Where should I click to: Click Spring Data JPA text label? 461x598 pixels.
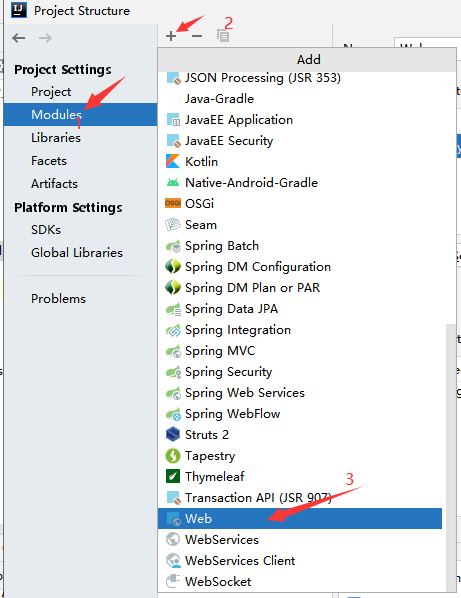231,309
